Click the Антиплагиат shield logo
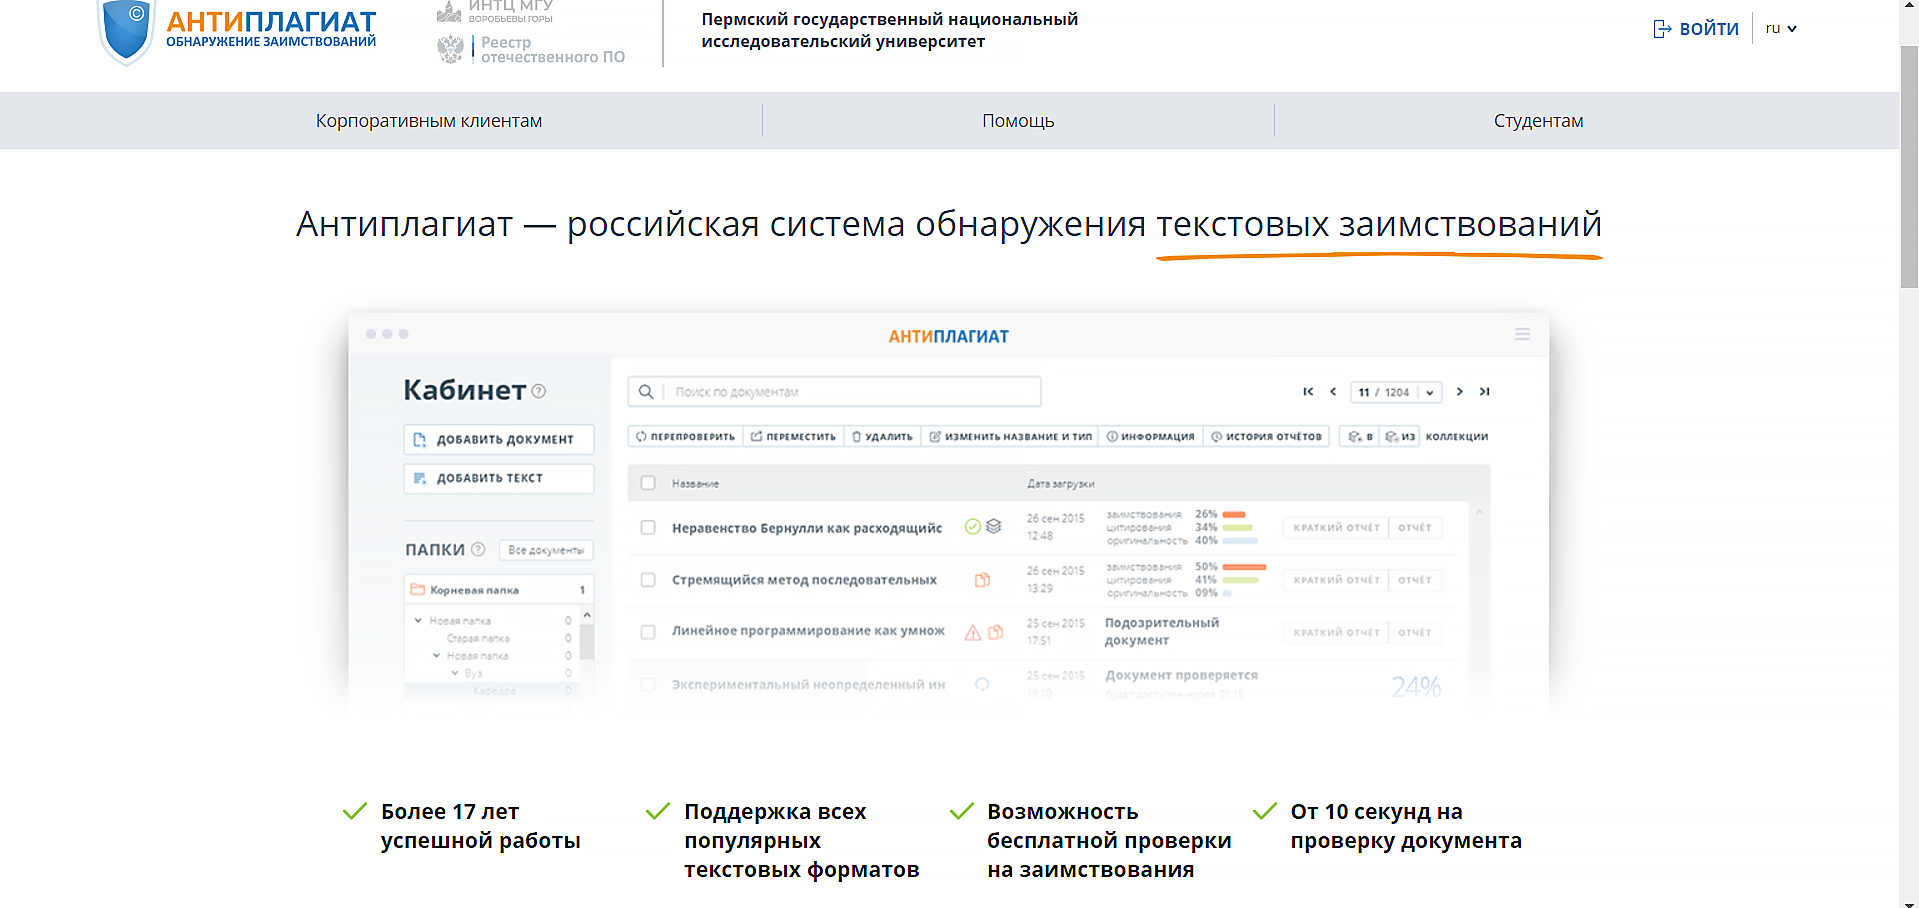Image resolution: width=1919 pixels, height=908 pixels. (126, 30)
